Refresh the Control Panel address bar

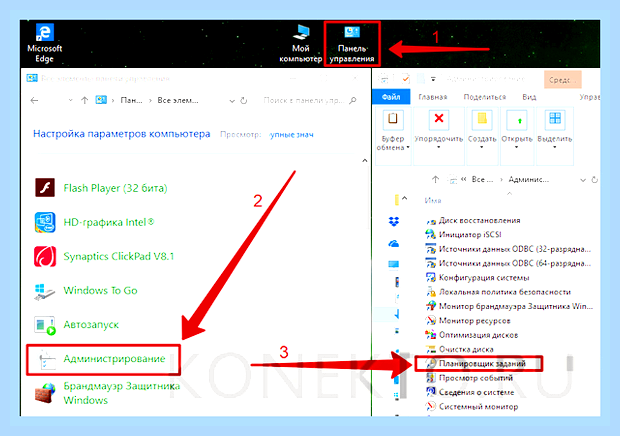(244, 101)
